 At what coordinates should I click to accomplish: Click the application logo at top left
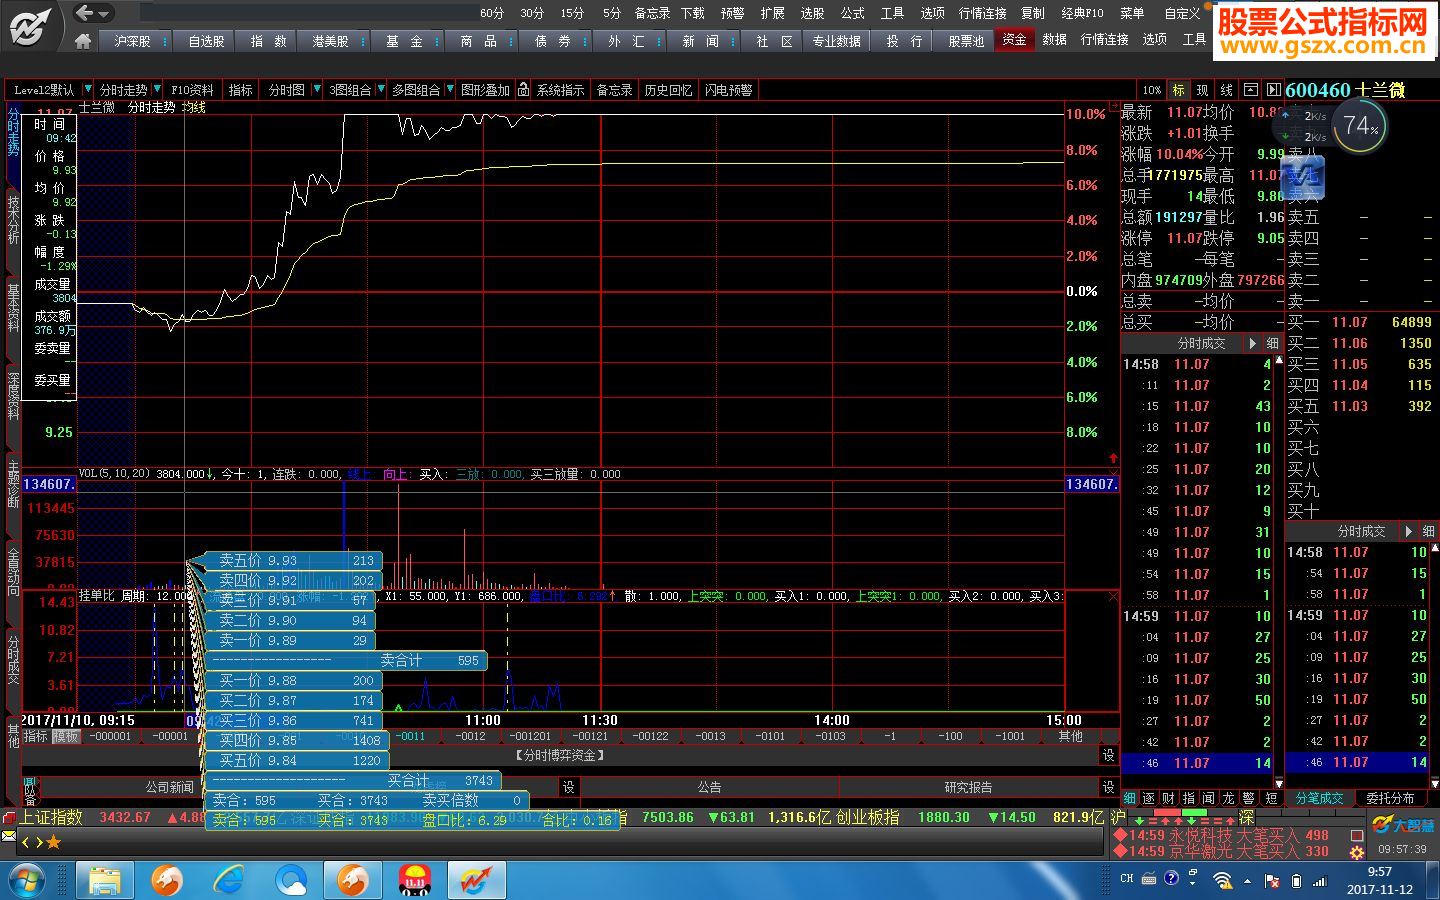click(x=30, y=26)
